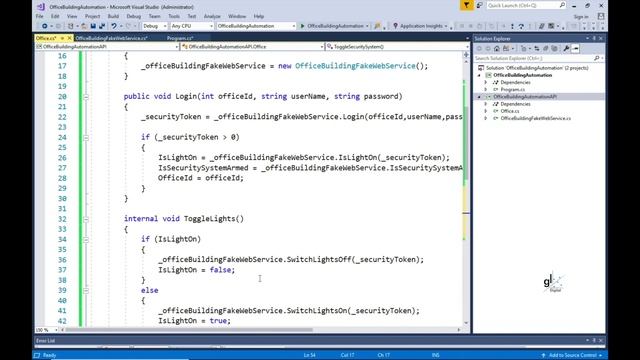
Task: Toggle auto-hide pin of Solution Explorer panel
Action: [594, 38]
